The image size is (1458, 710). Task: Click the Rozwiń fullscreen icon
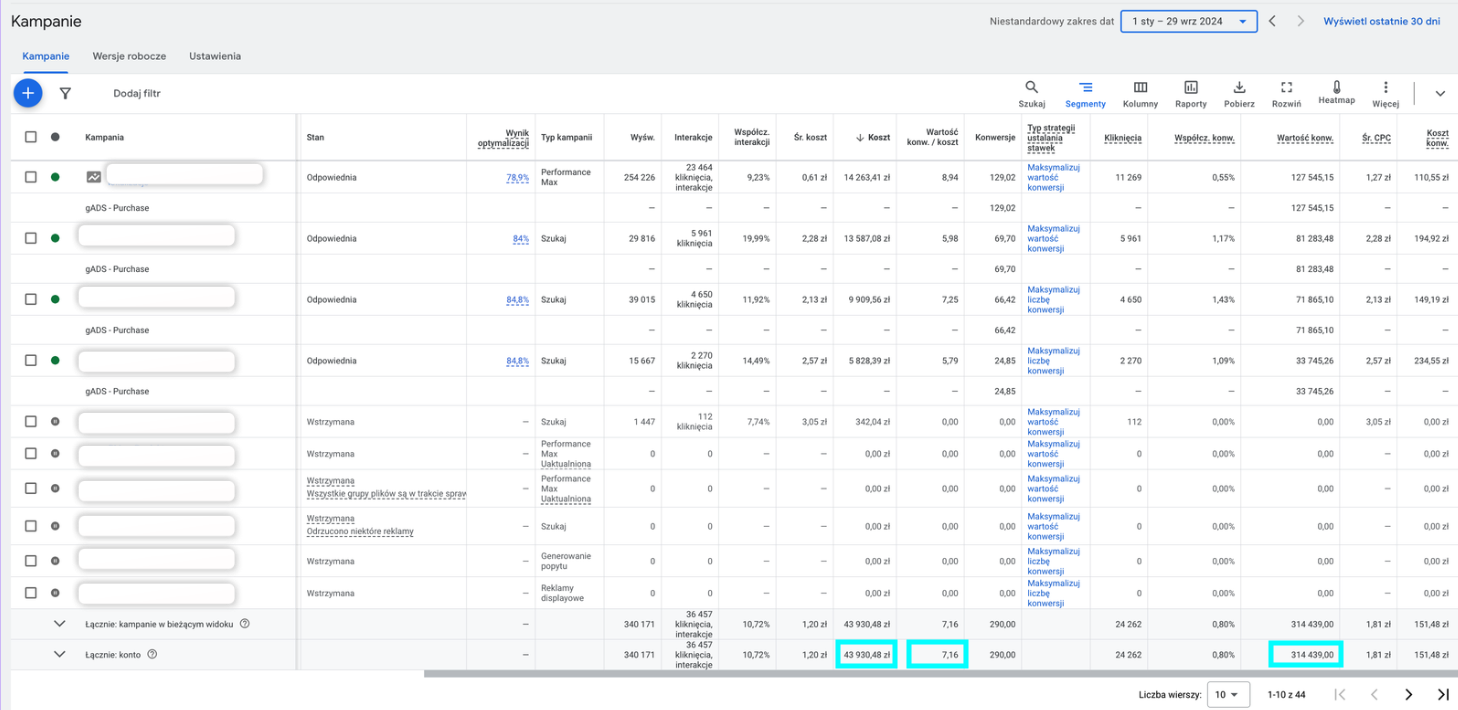(1286, 88)
